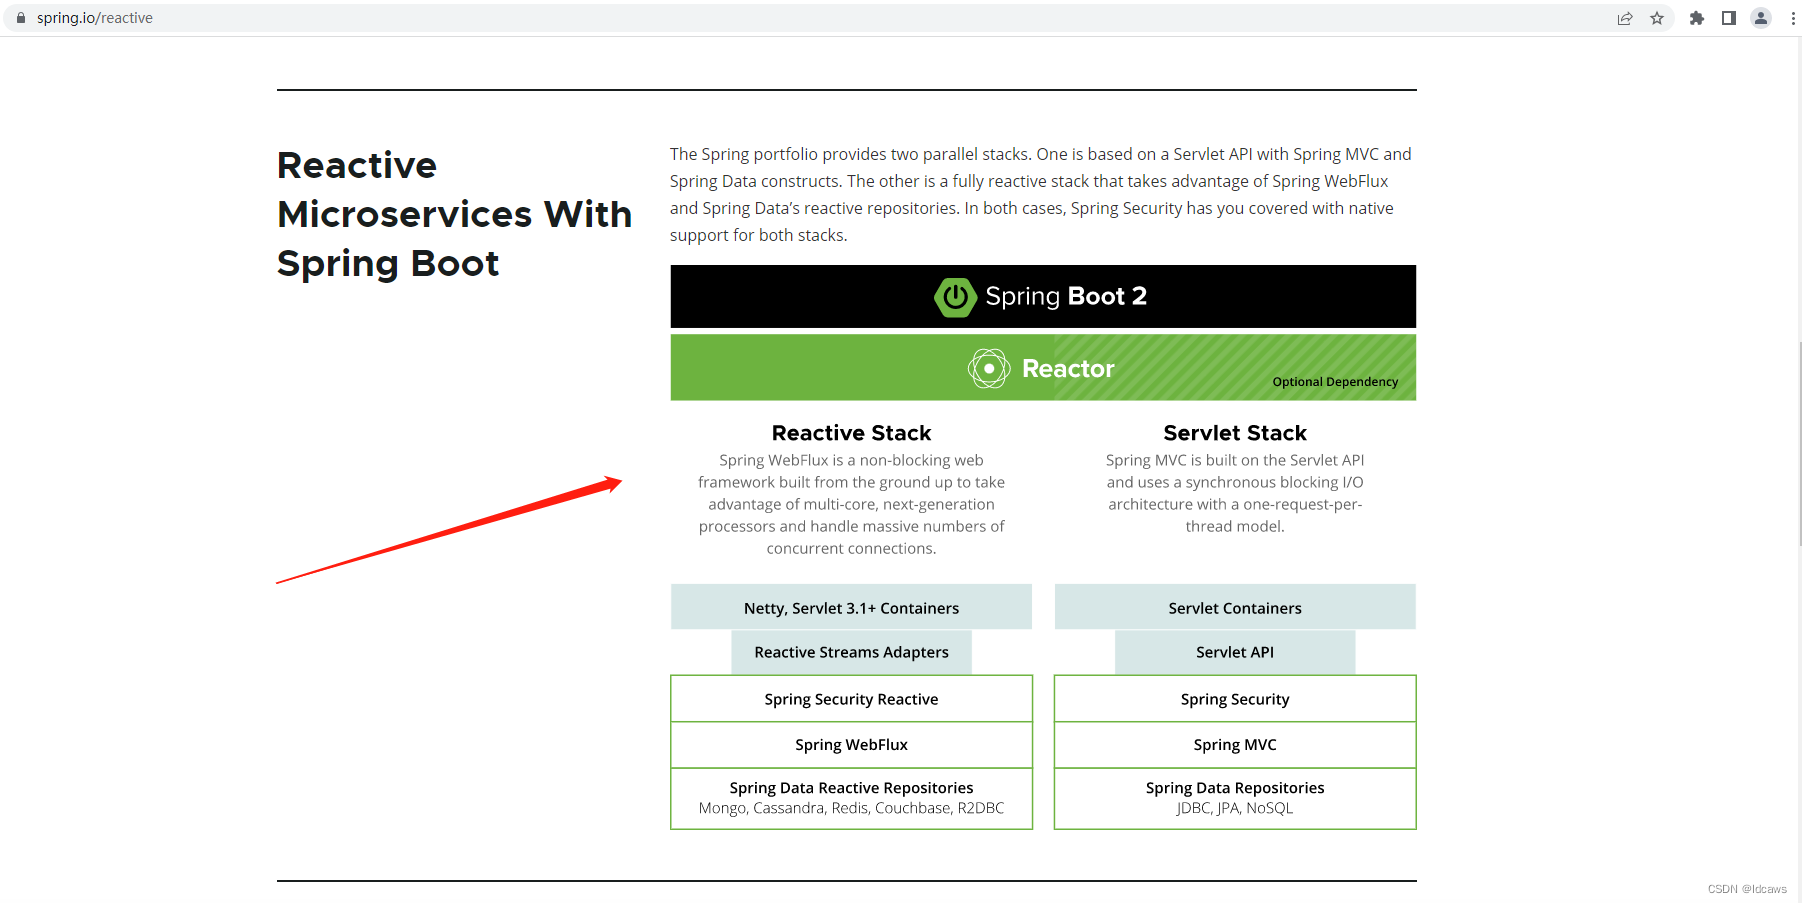
Task: Click the "Servlet Stack" heading
Action: pos(1235,433)
